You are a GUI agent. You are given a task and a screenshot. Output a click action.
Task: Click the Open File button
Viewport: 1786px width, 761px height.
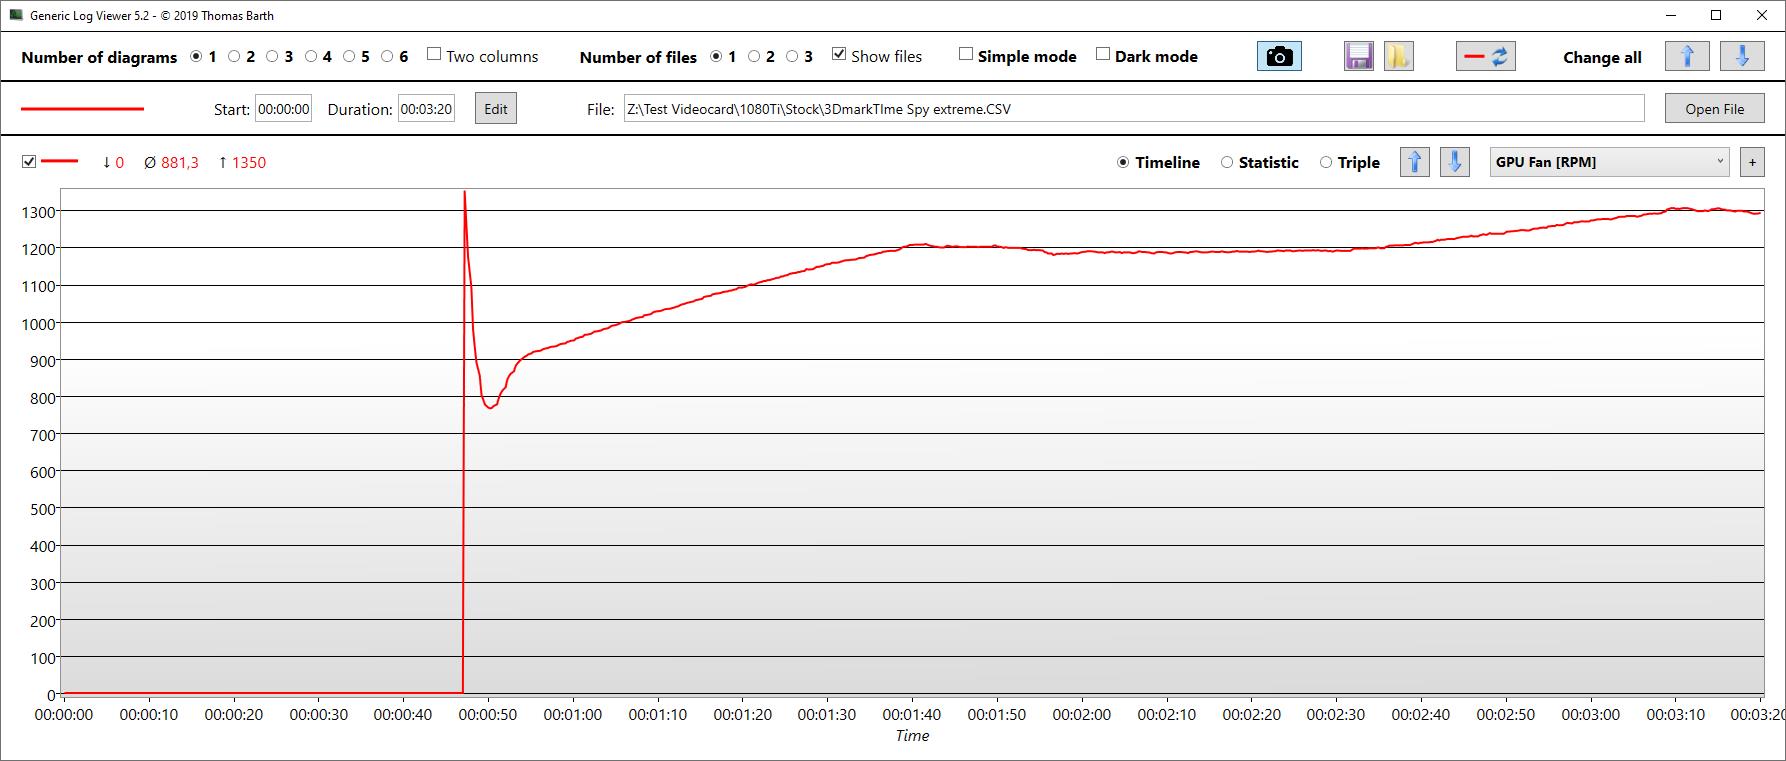[x=1714, y=109]
